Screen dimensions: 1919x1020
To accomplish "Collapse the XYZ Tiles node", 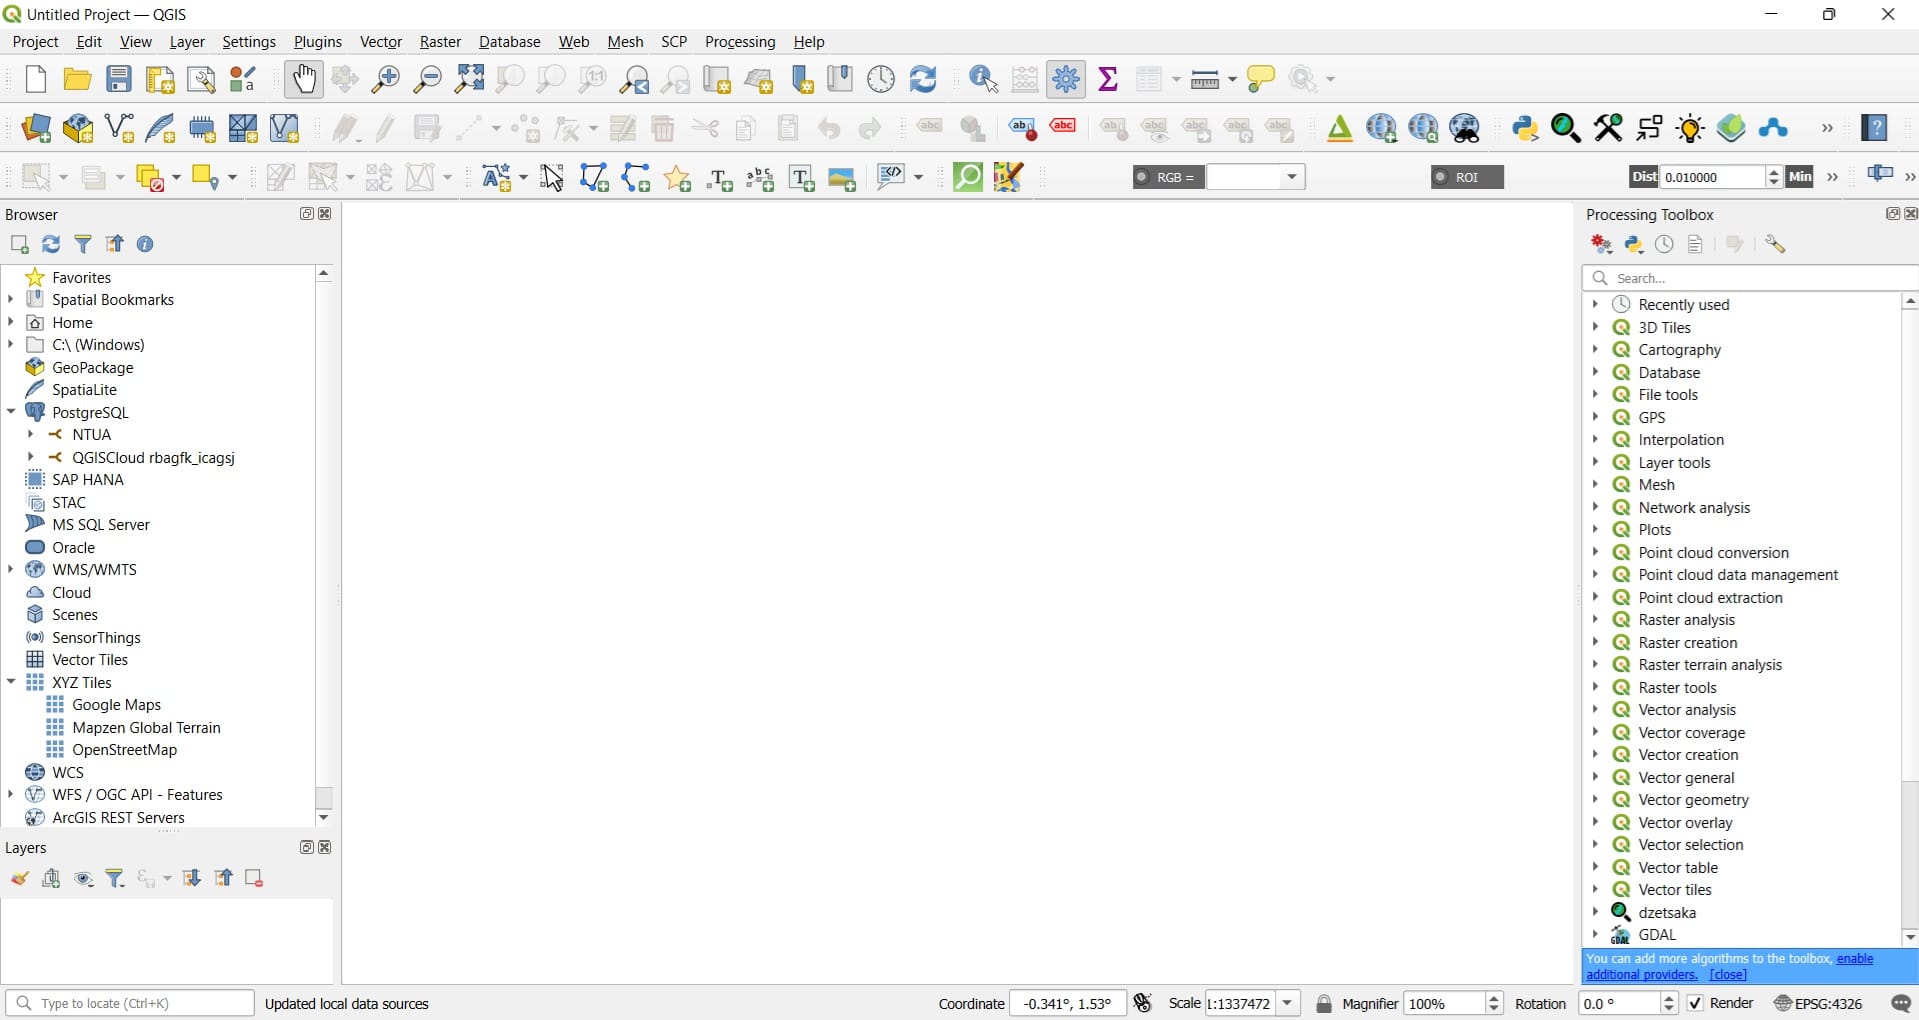I will click(x=11, y=682).
